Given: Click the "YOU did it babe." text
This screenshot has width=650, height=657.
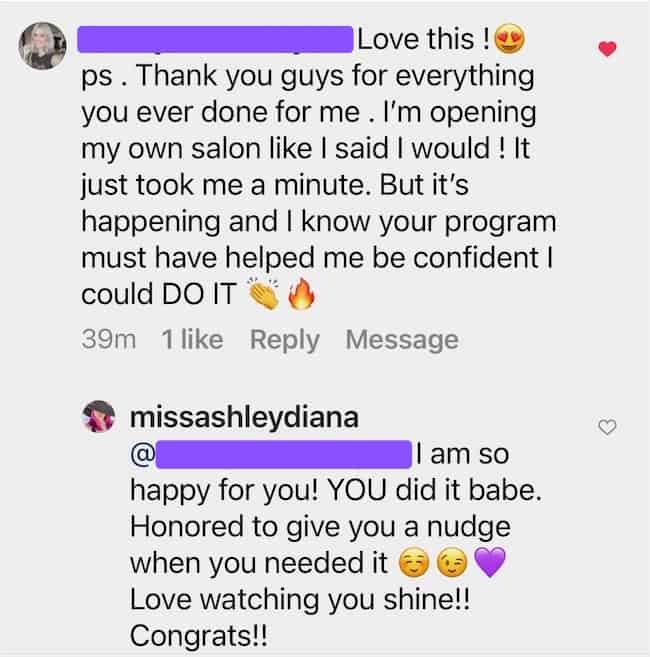Looking at the screenshot, I should click(x=434, y=490).
